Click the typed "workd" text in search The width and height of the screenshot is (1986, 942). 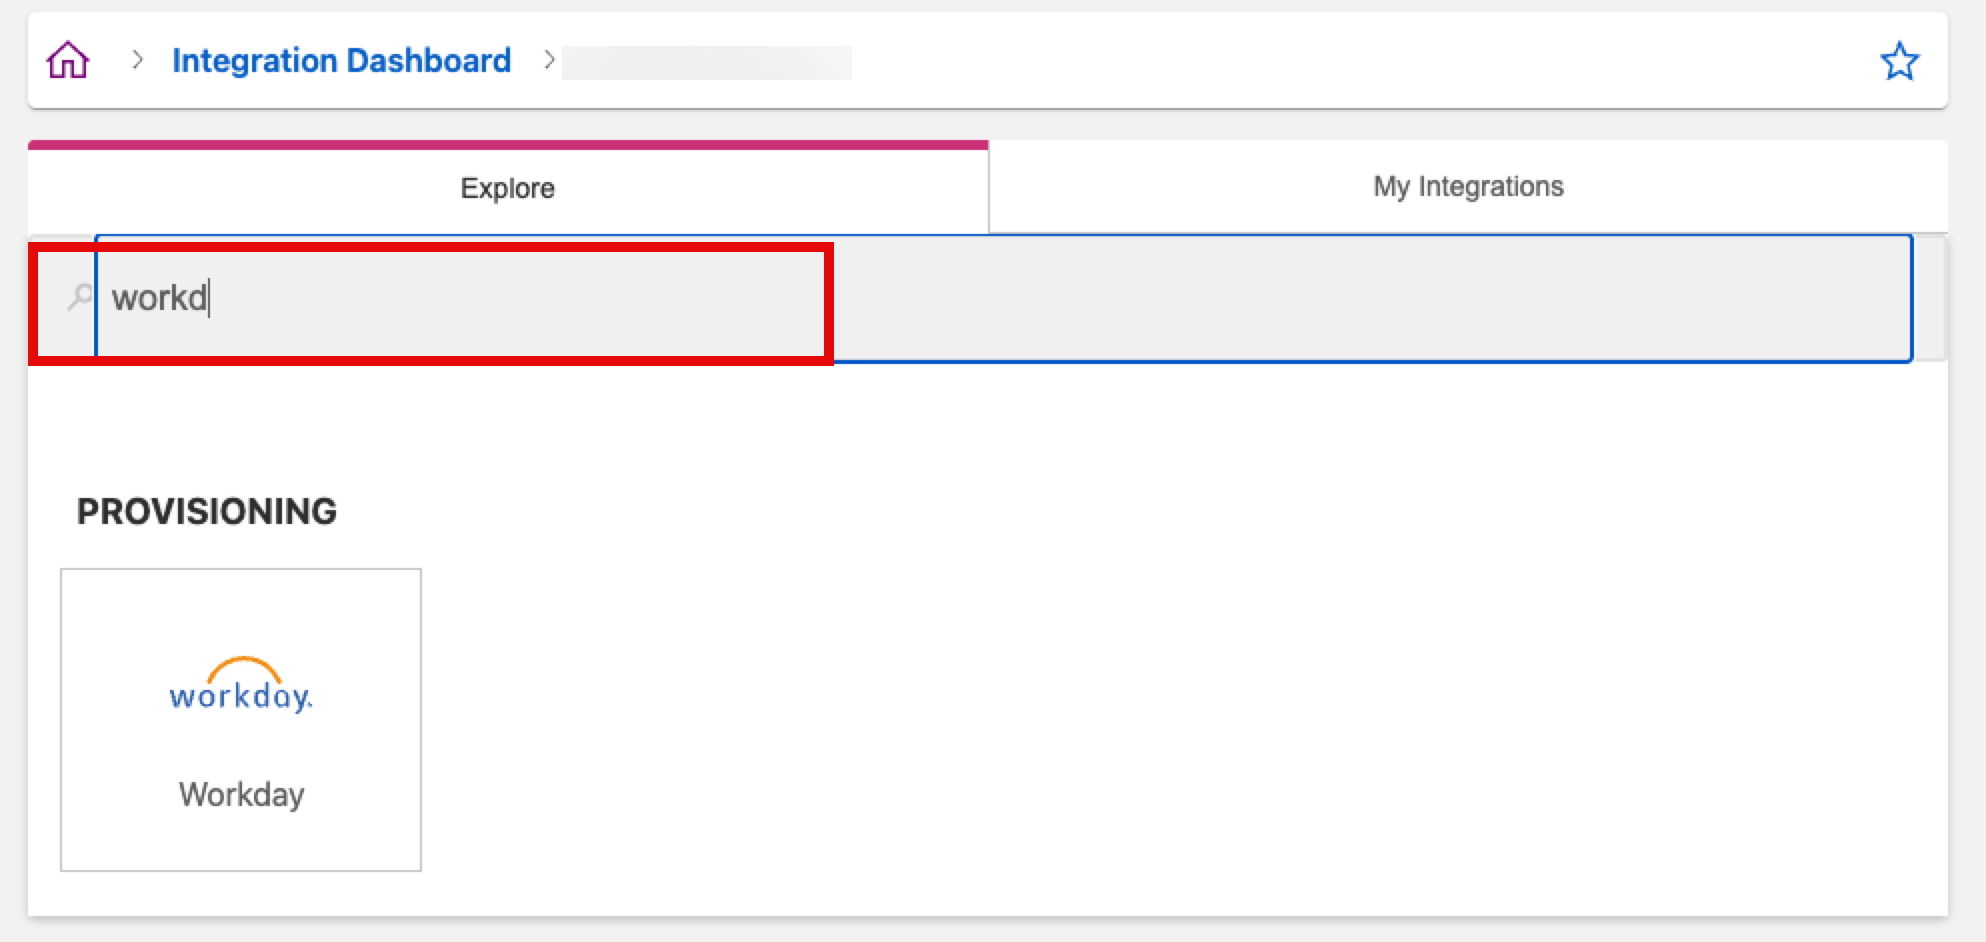(x=159, y=298)
